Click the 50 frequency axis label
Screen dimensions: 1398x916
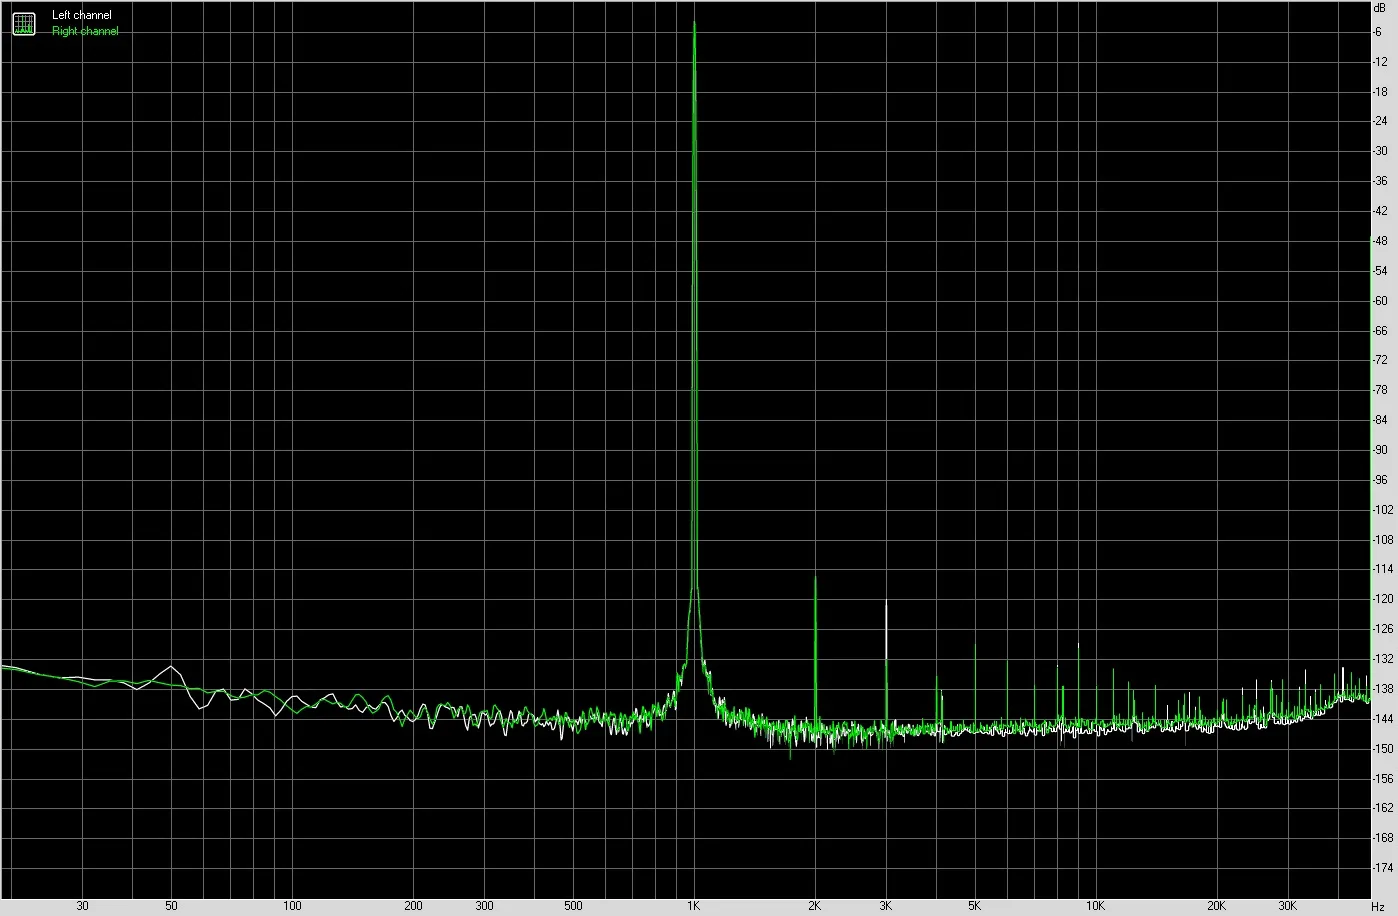(x=171, y=906)
